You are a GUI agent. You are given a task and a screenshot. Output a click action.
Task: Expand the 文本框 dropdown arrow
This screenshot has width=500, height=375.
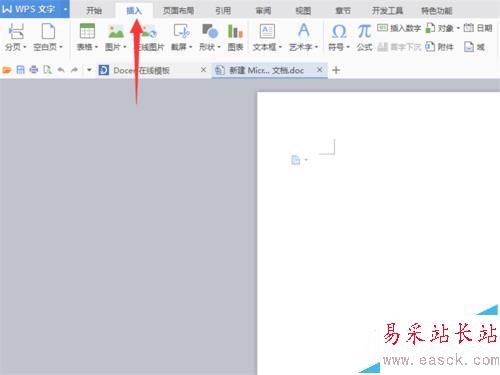pos(280,47)
